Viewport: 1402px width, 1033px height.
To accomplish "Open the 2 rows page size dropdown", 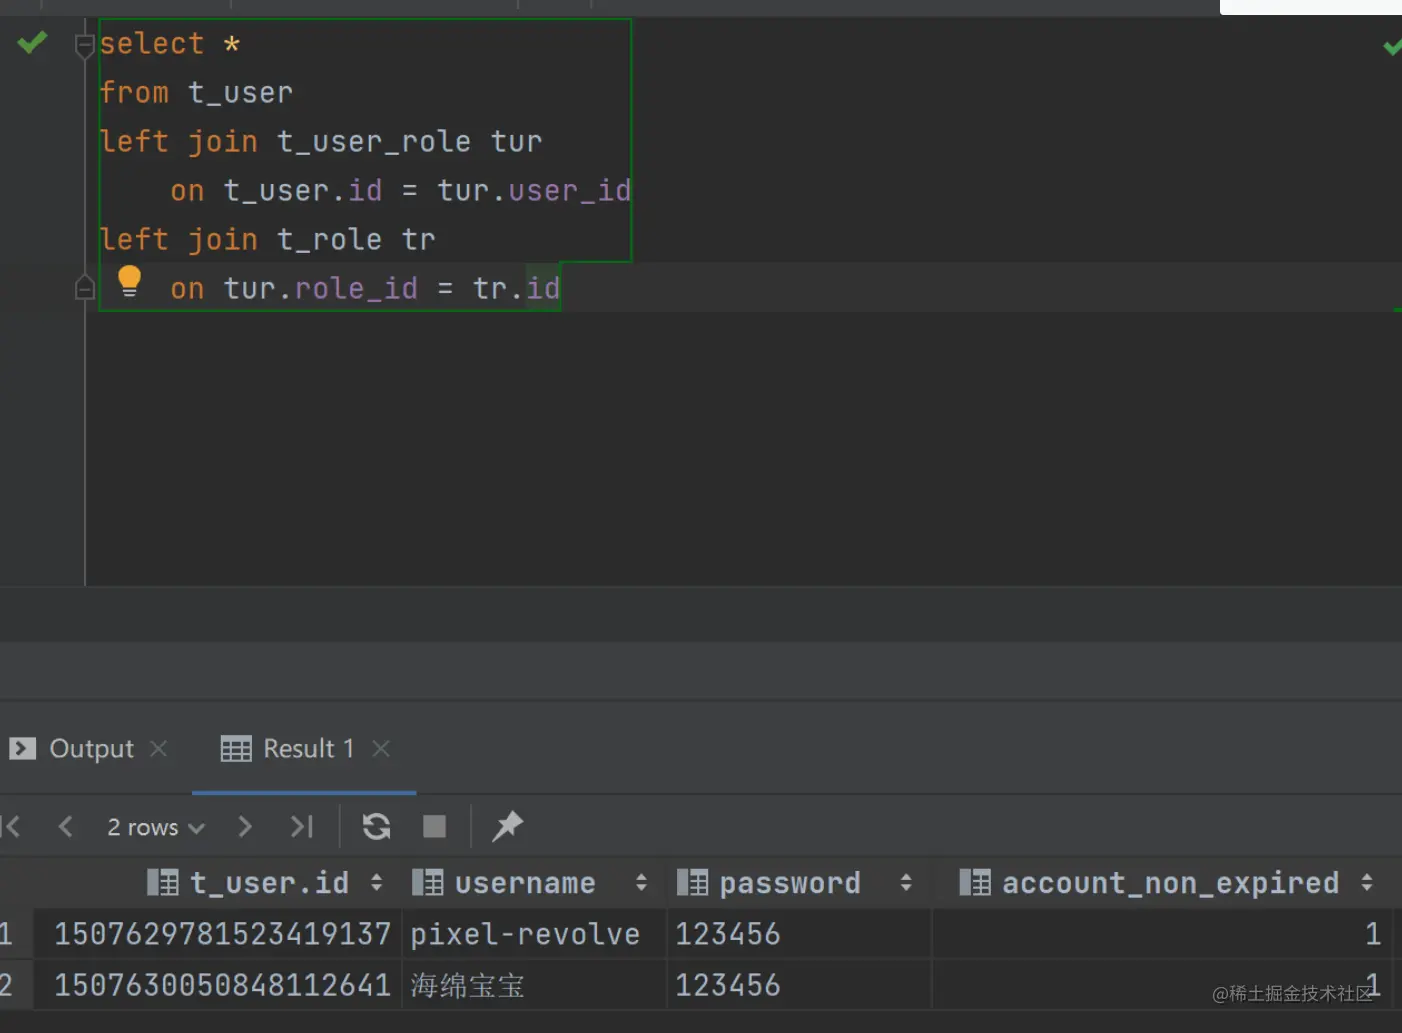I will pos(156,827).
